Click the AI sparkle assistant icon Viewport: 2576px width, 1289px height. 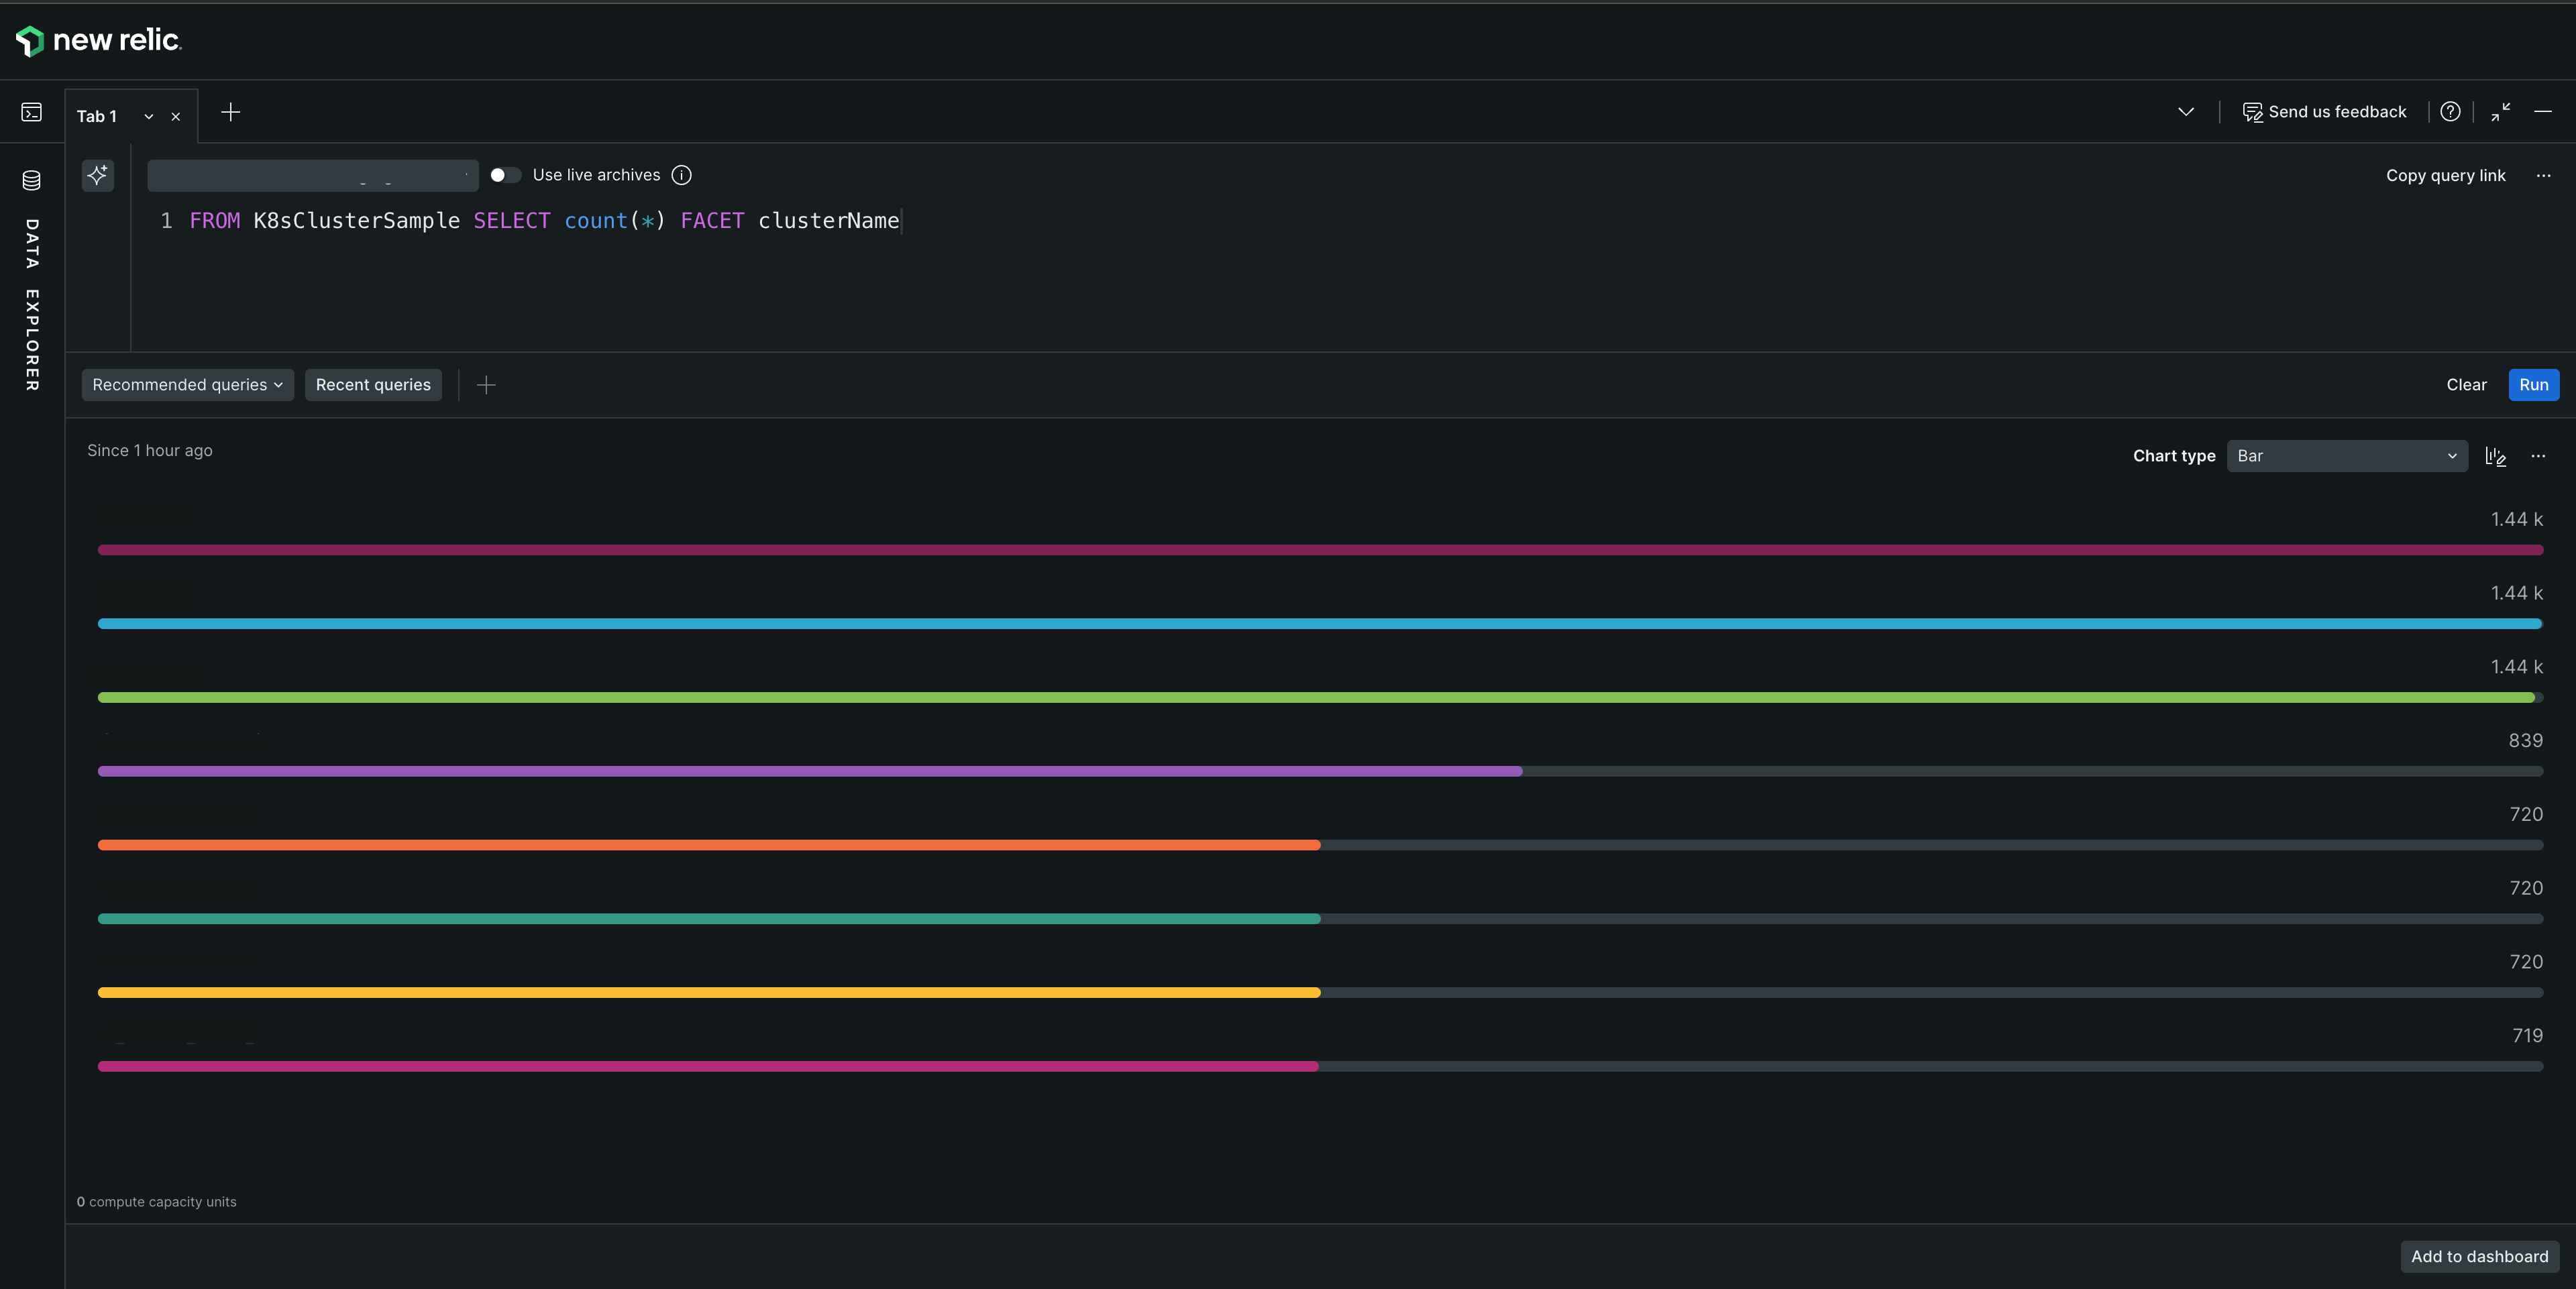point(97,175)
